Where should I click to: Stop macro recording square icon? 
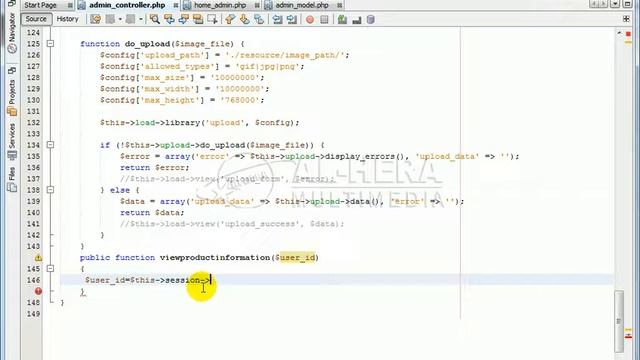point(324,19)
